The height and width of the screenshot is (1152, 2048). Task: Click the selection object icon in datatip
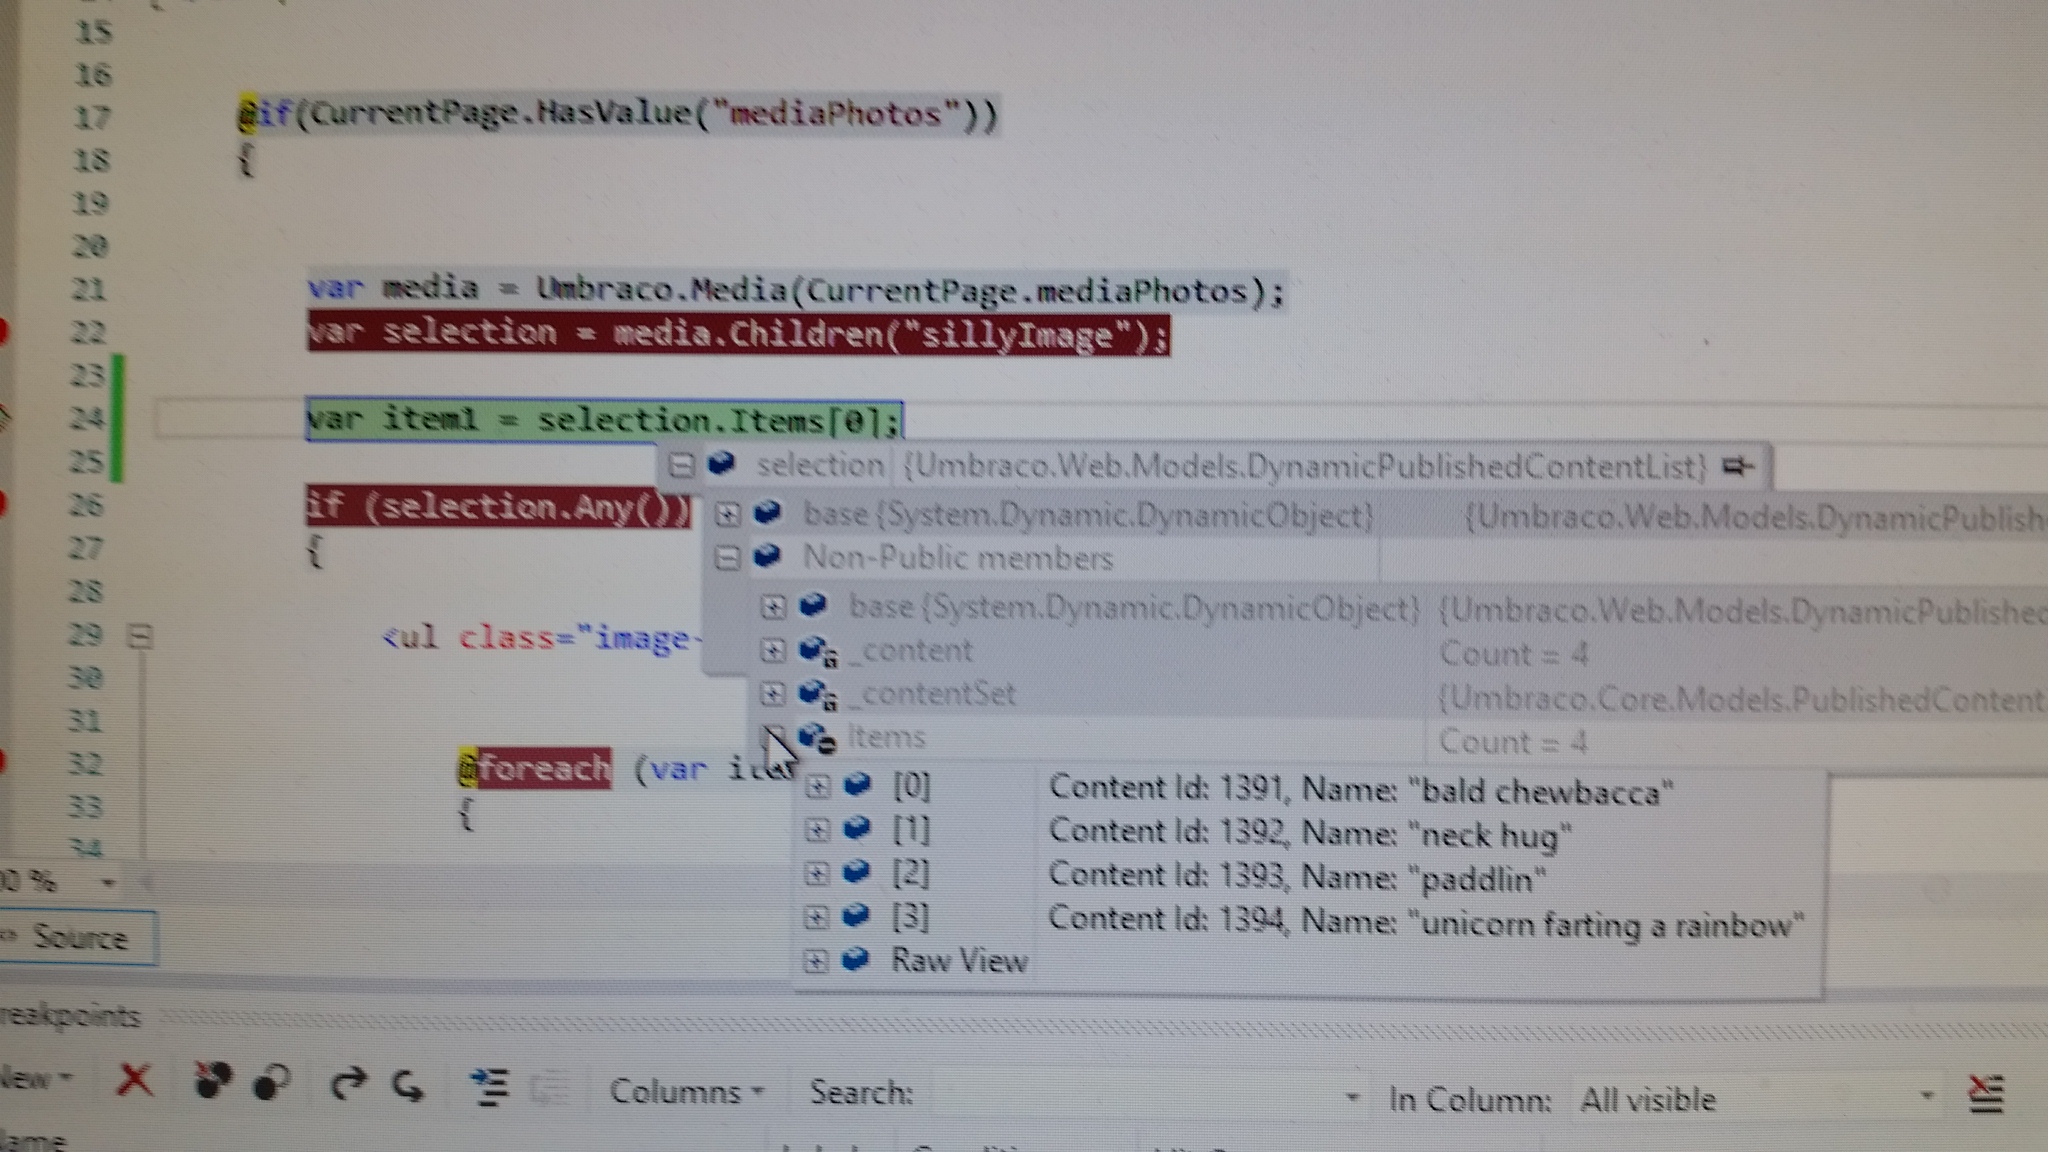(x=721, y=464)
